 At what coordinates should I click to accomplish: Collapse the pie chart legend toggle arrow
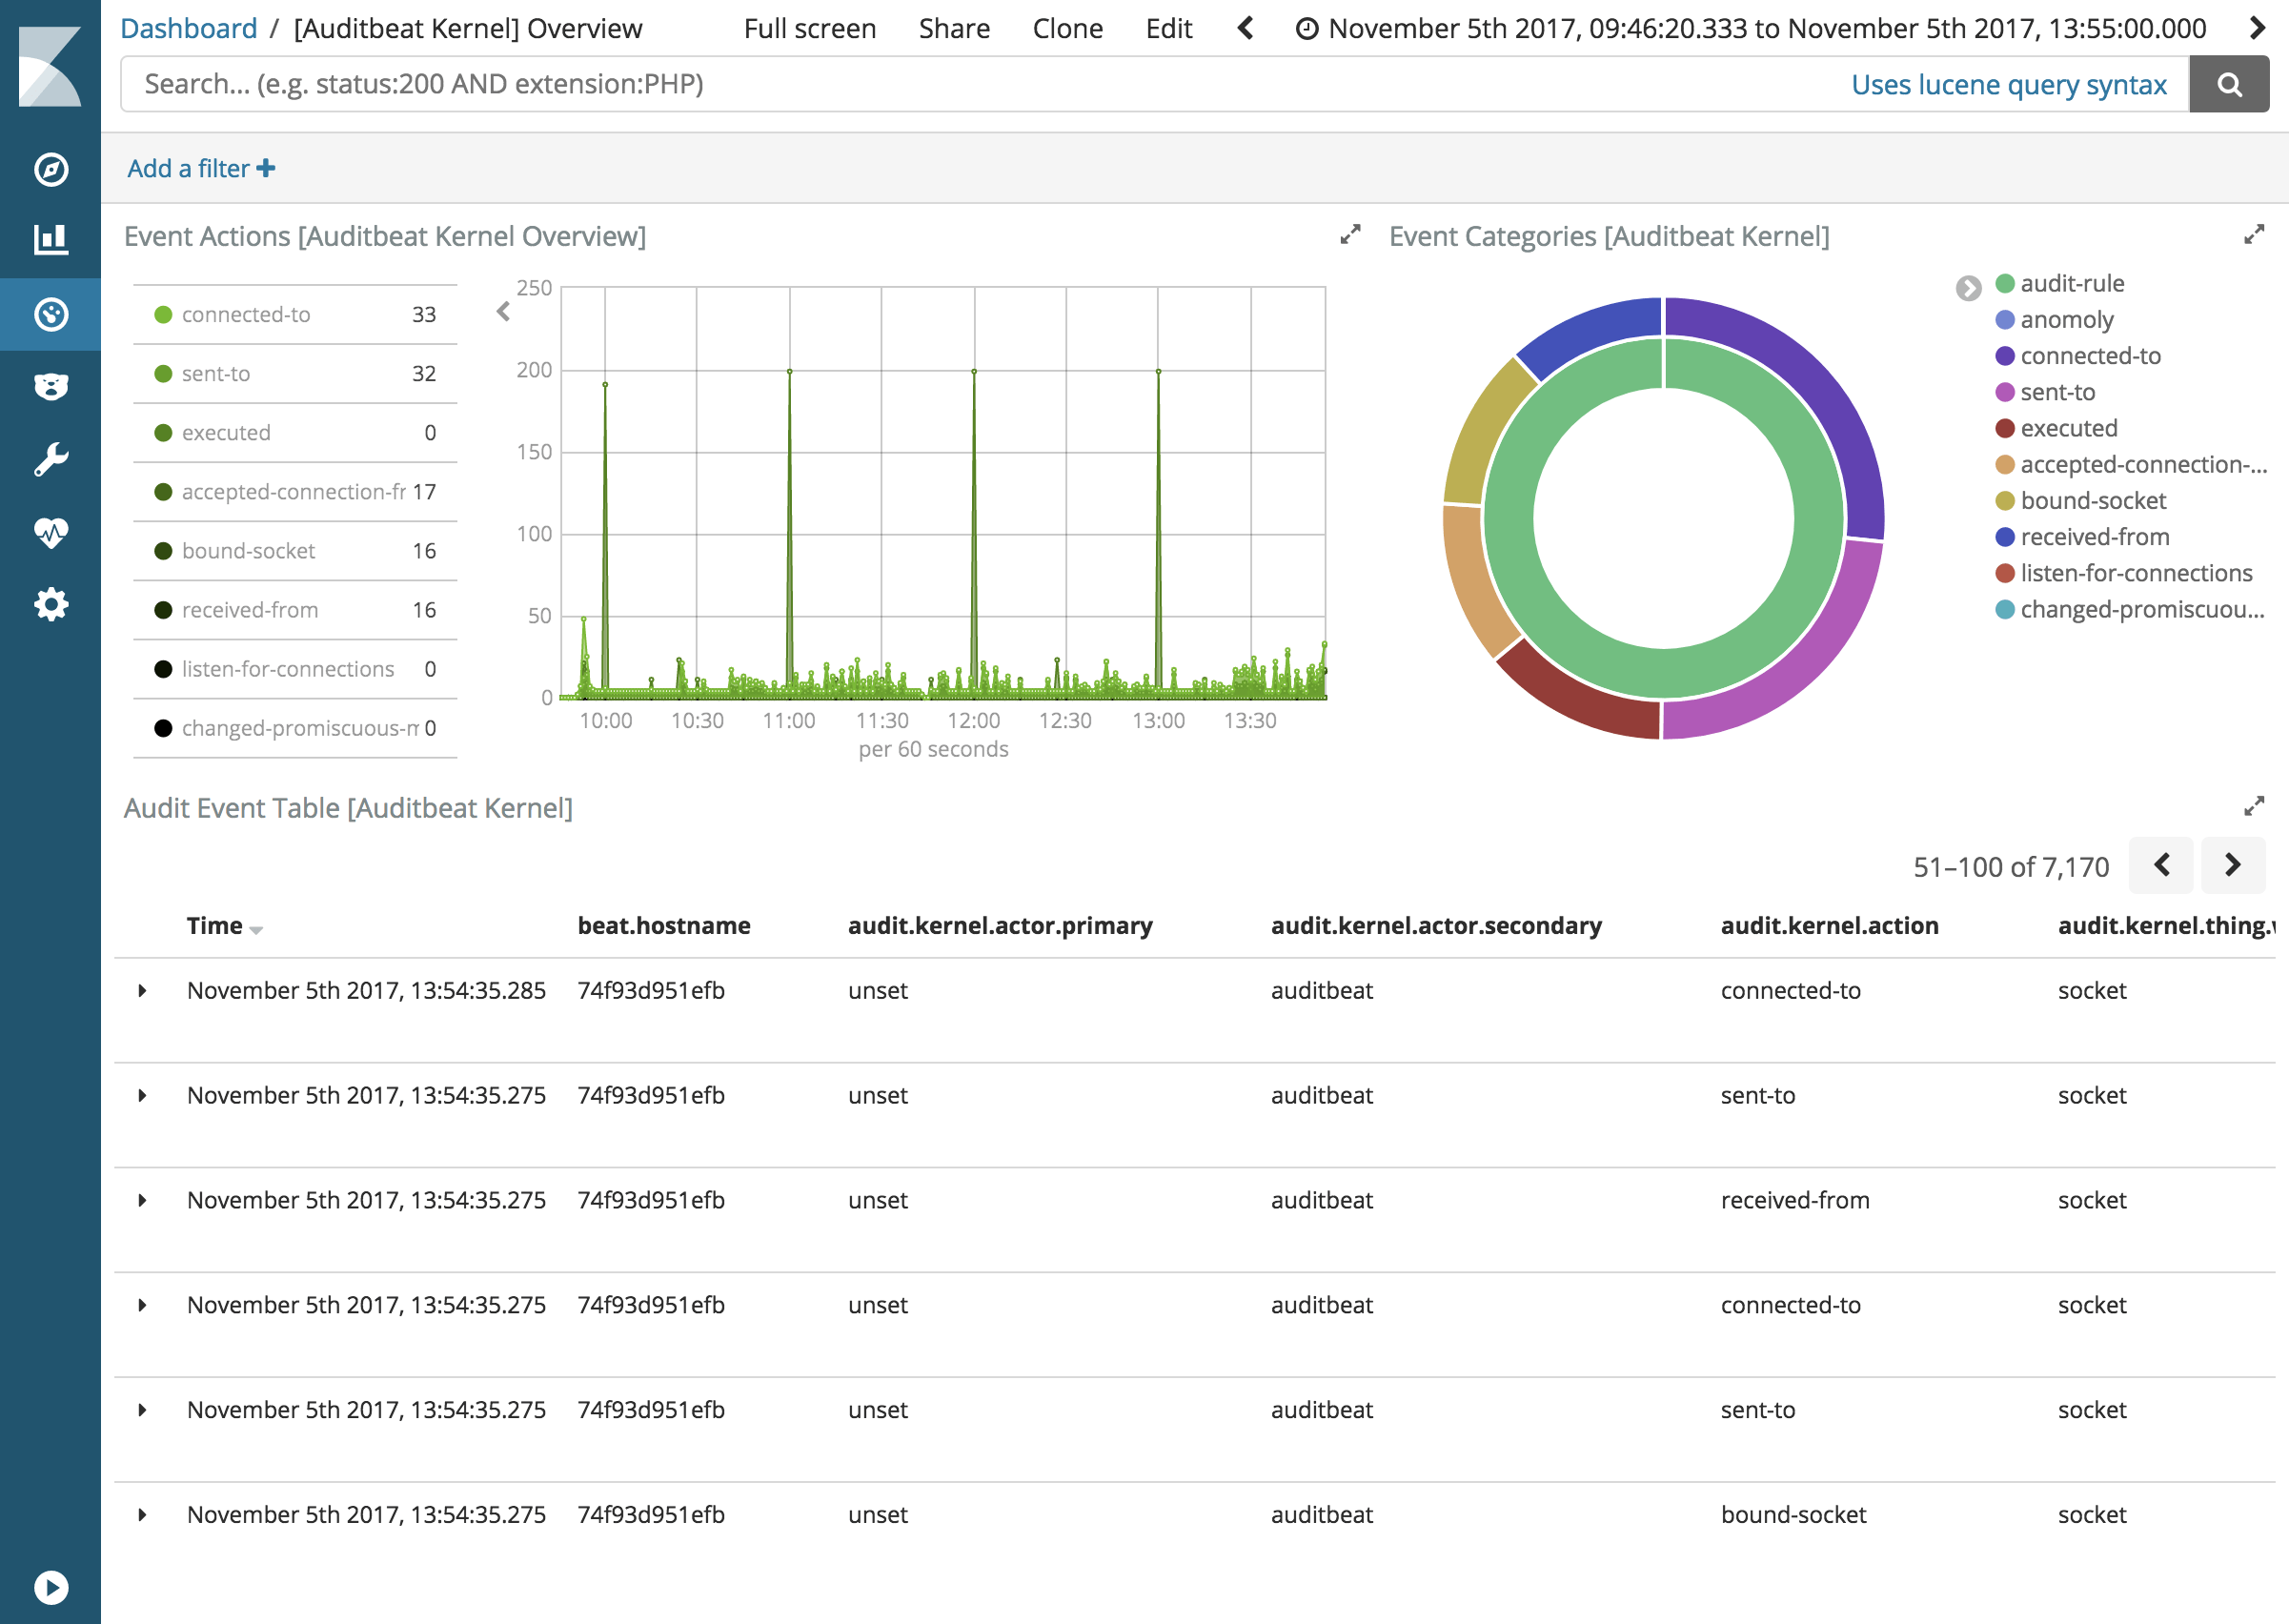point(1967,288)
